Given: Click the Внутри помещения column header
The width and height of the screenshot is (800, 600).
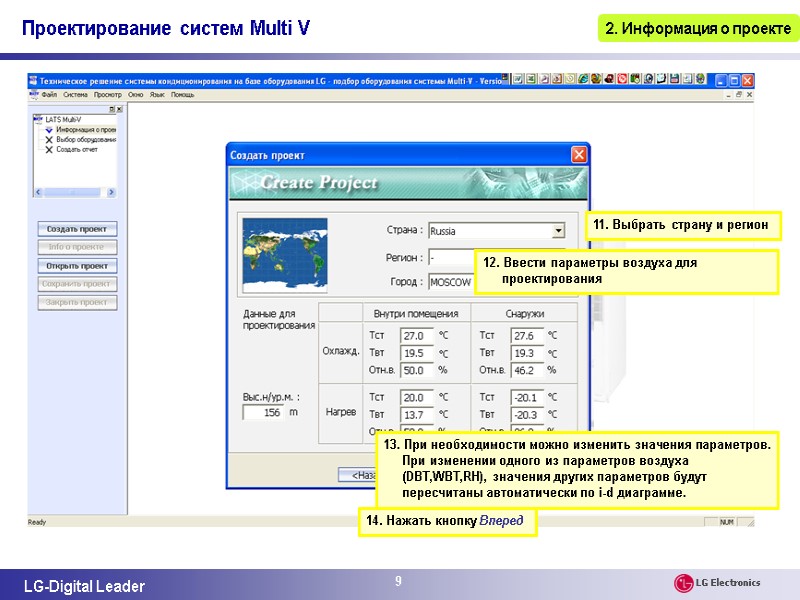Looking at the screenshot, I should click(416, 313).
